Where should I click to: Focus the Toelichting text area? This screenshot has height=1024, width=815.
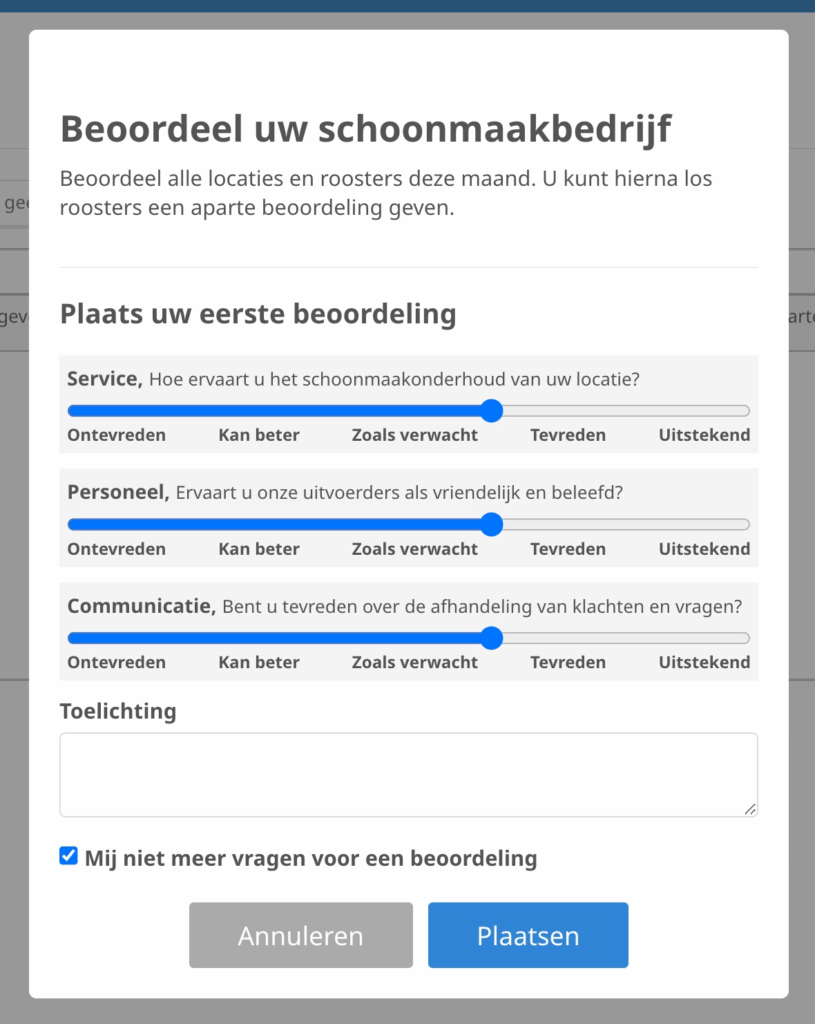pos(408,775)
